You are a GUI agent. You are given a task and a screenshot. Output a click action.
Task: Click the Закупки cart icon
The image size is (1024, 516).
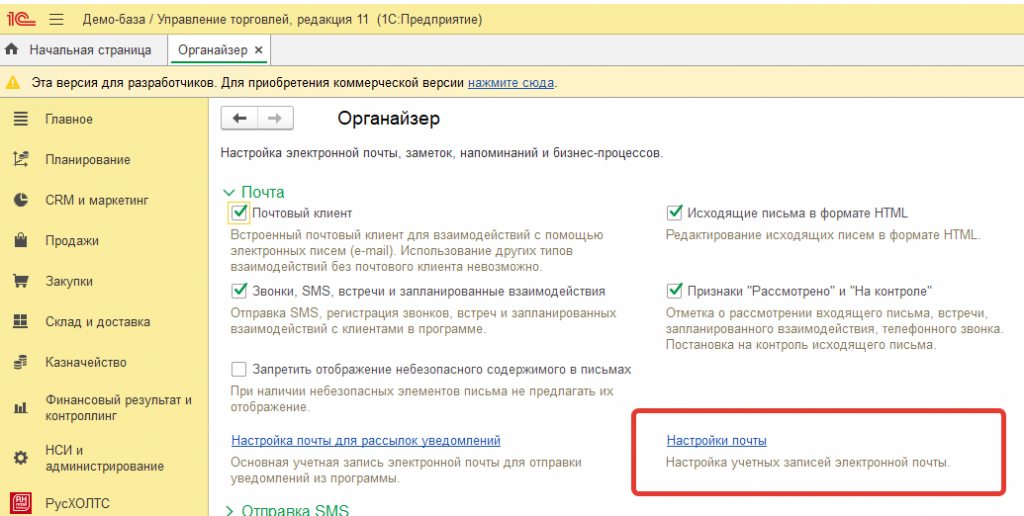[21, 281]
